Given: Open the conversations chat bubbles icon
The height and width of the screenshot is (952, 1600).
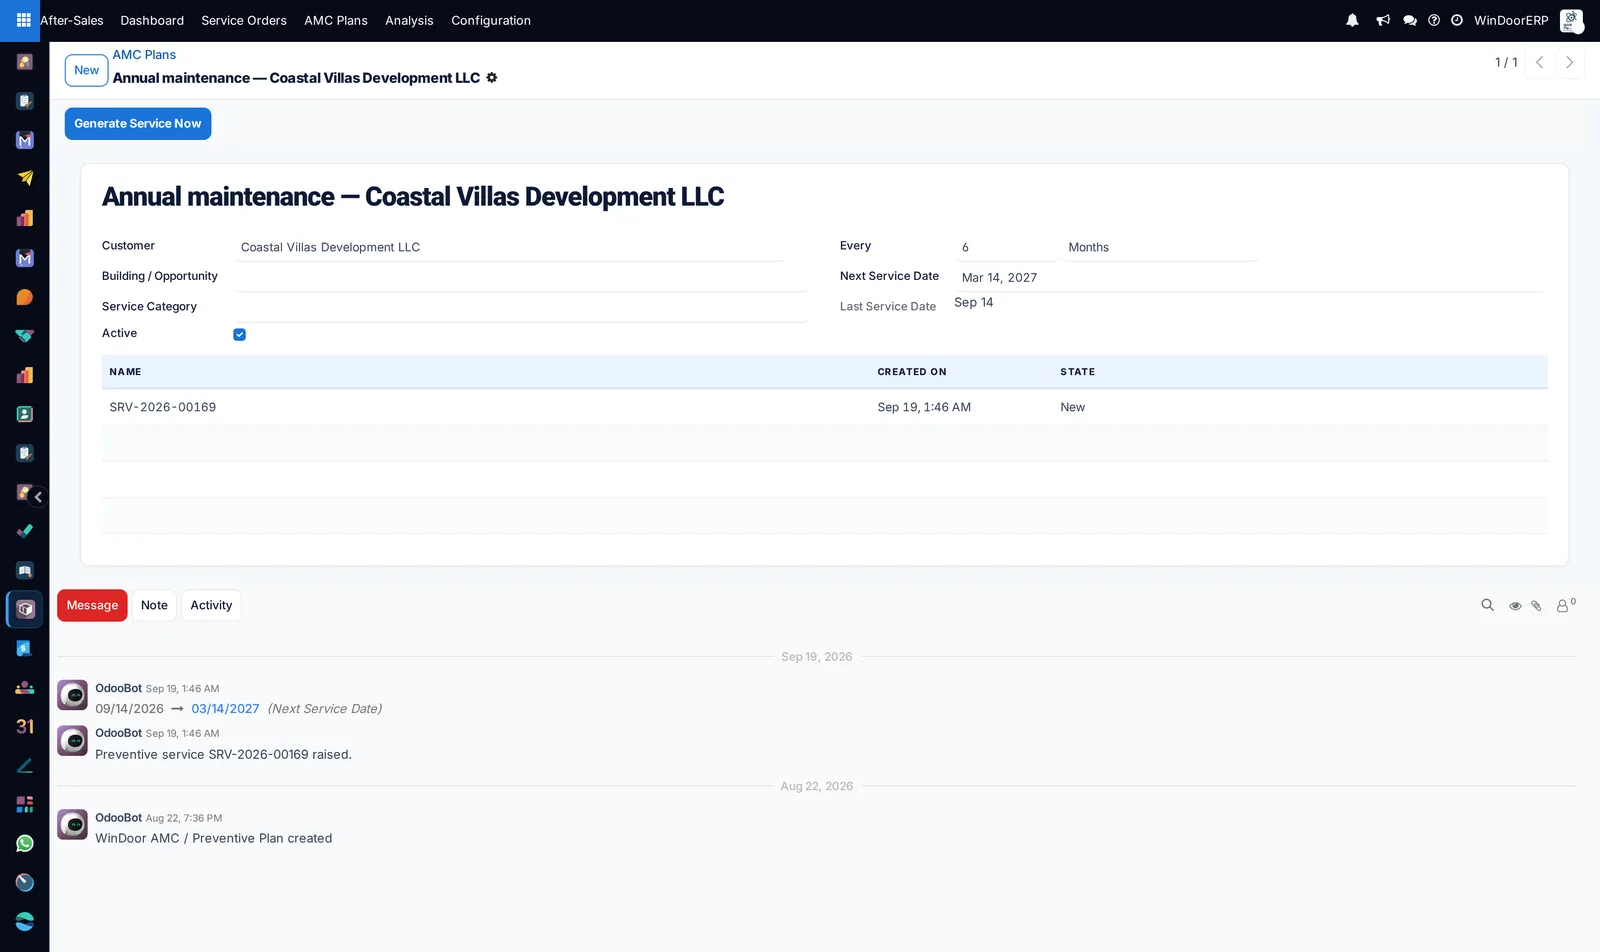Looking at the screenshot, I should [x=1410, y=20].
